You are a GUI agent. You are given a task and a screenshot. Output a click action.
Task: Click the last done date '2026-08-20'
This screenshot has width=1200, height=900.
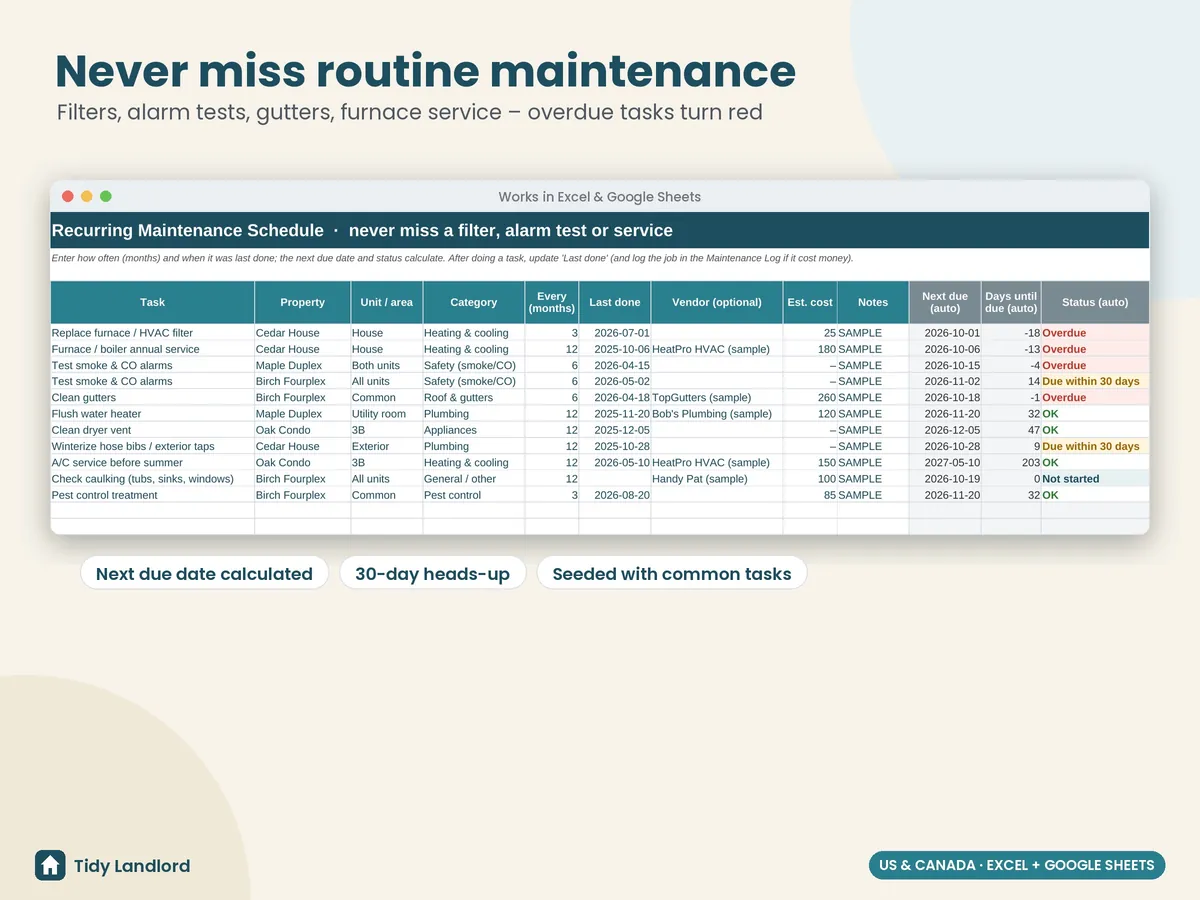(615, 495)
